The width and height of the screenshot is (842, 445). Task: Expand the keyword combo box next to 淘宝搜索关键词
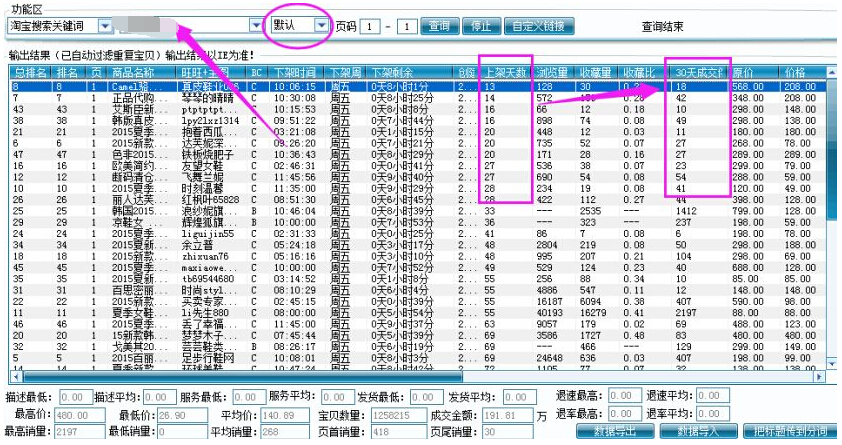tap(256, 26)
